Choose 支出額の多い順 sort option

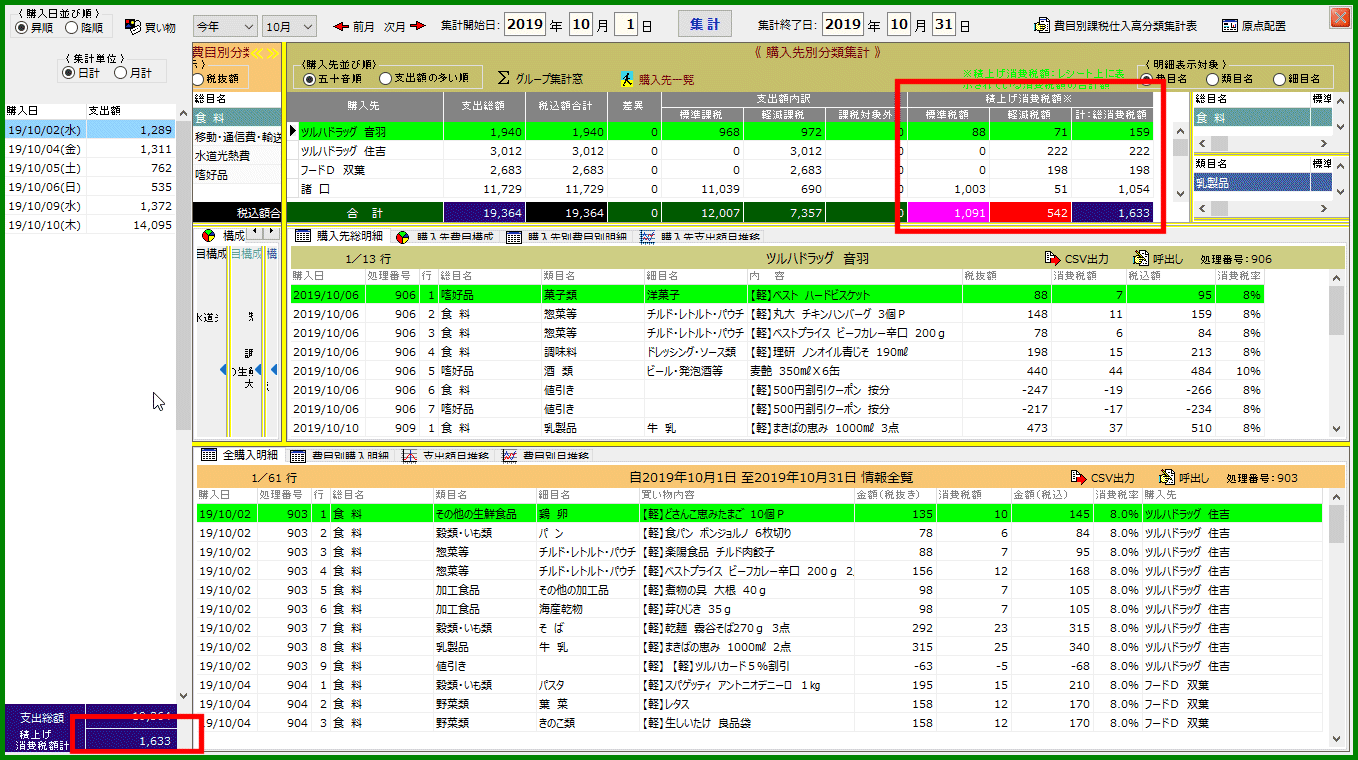tap(386, 79)
